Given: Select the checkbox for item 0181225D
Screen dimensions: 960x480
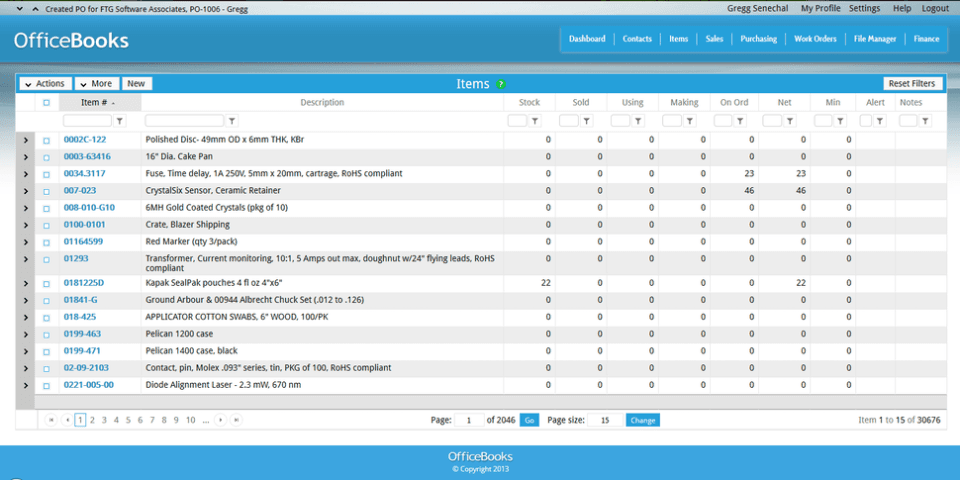Looking at the screenshot, I should point(46,283).
